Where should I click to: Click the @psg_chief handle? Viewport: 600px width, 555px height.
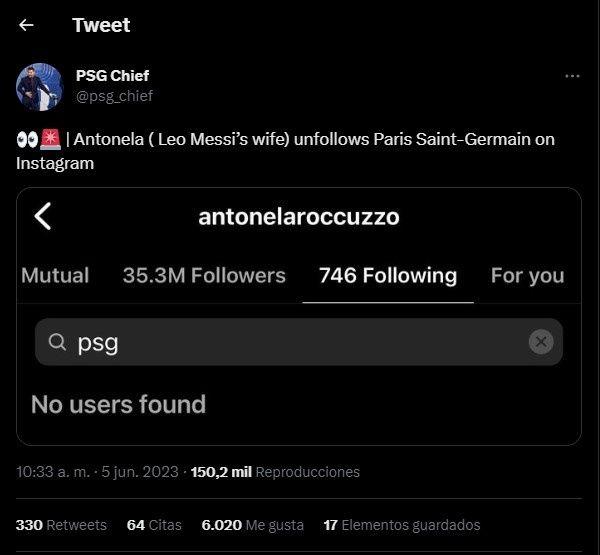point(114,96)
